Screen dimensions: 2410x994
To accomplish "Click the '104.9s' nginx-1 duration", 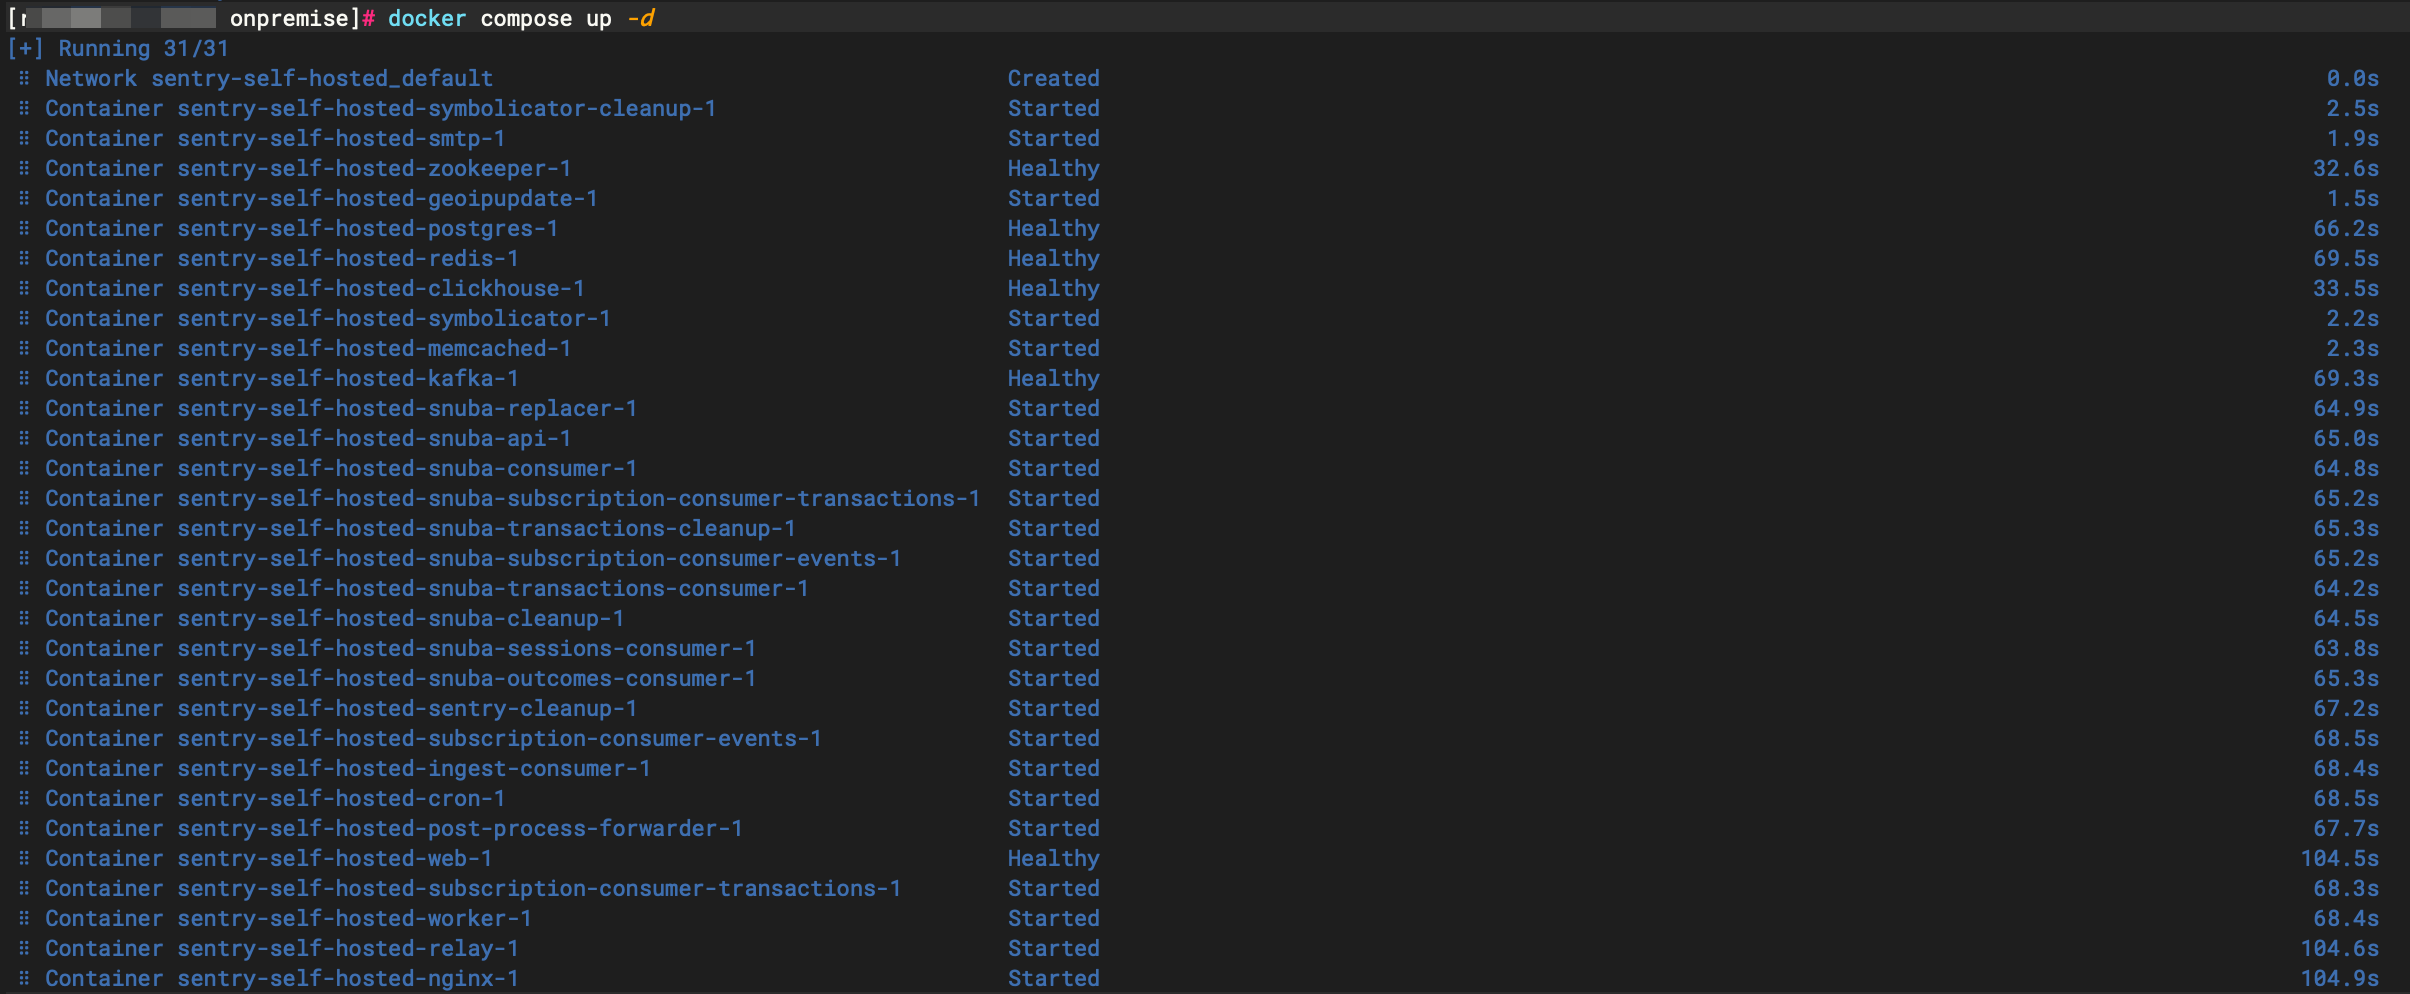I will [x=2340, y=978].
